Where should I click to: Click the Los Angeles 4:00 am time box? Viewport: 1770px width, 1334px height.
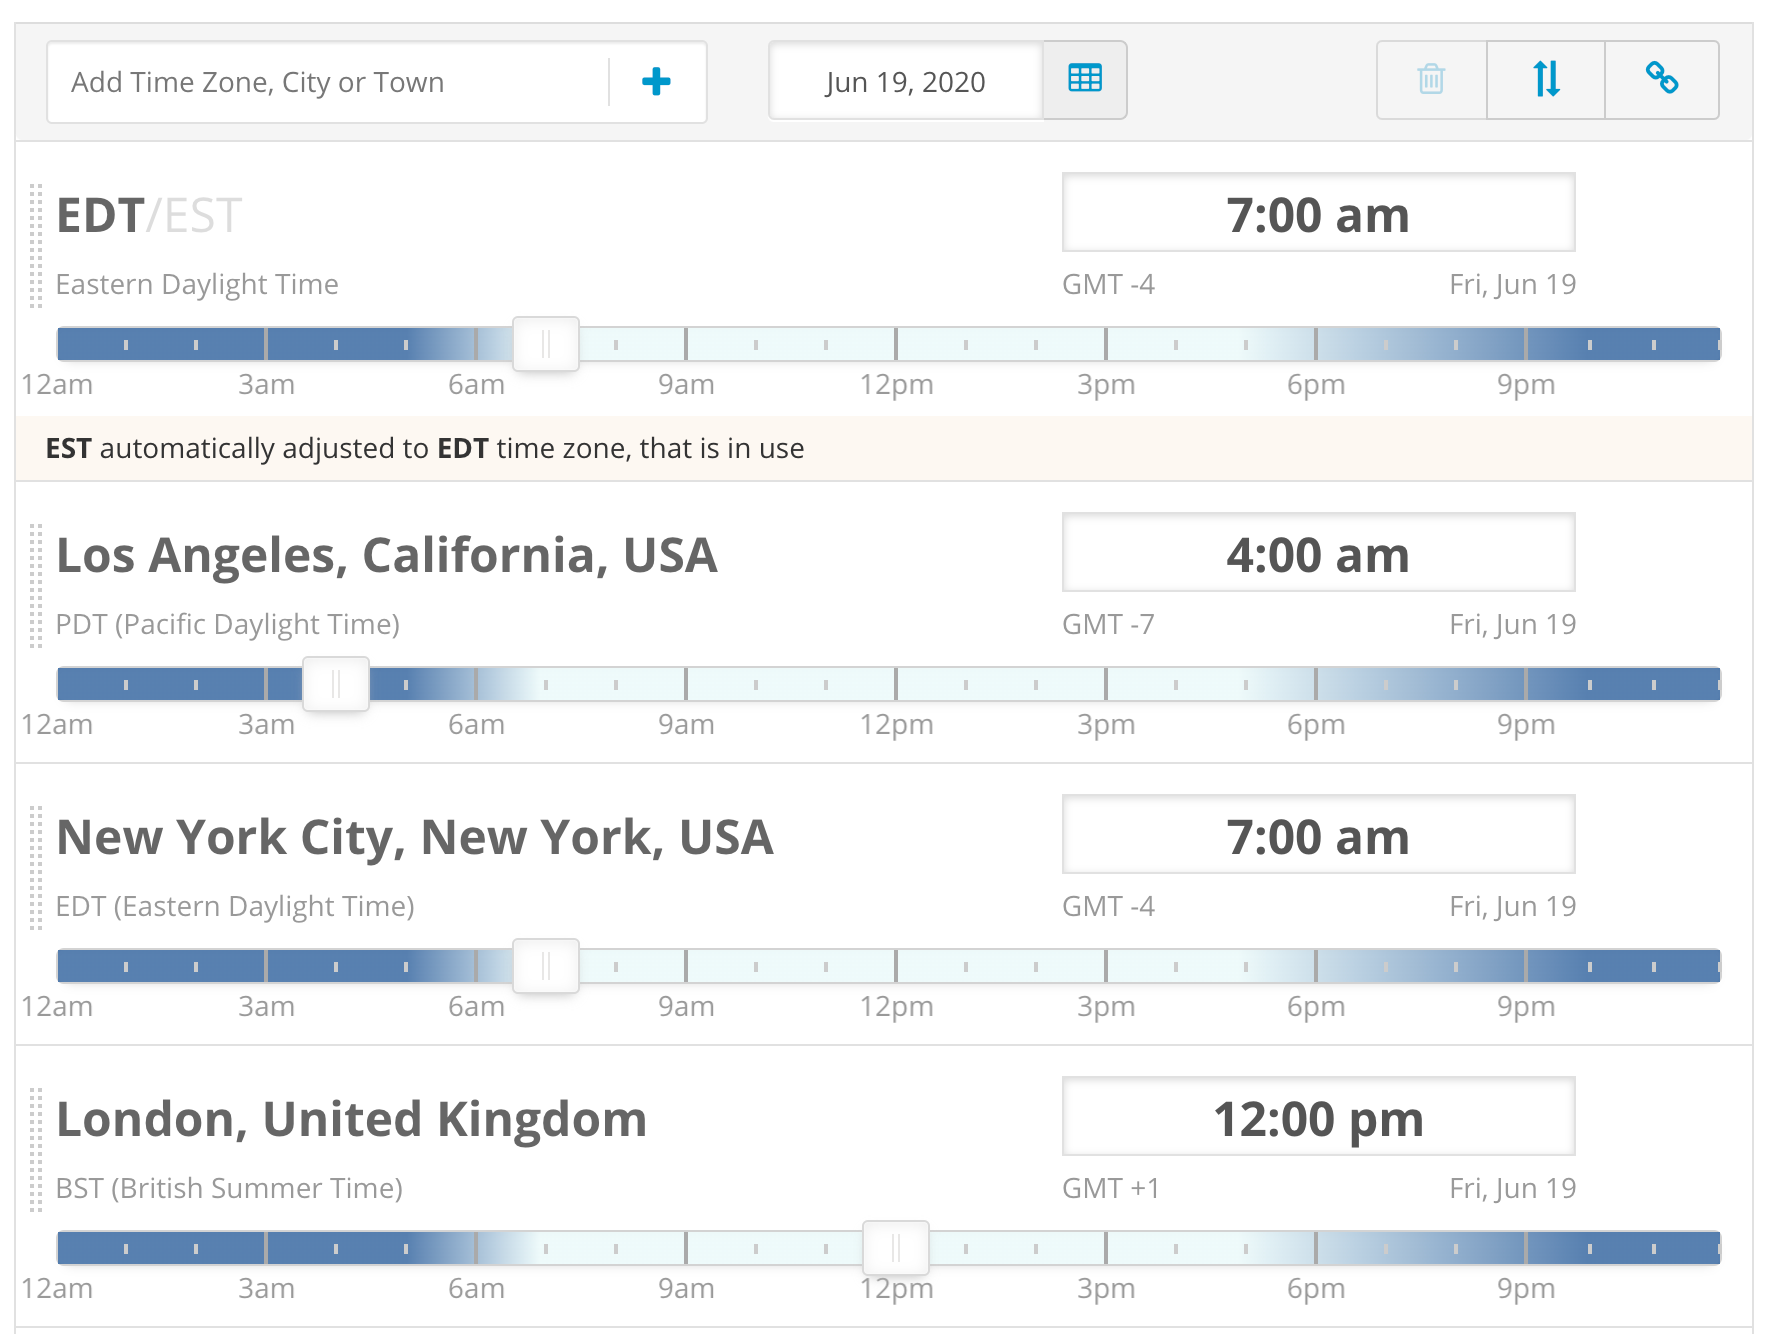click(x=1318, y=554)
